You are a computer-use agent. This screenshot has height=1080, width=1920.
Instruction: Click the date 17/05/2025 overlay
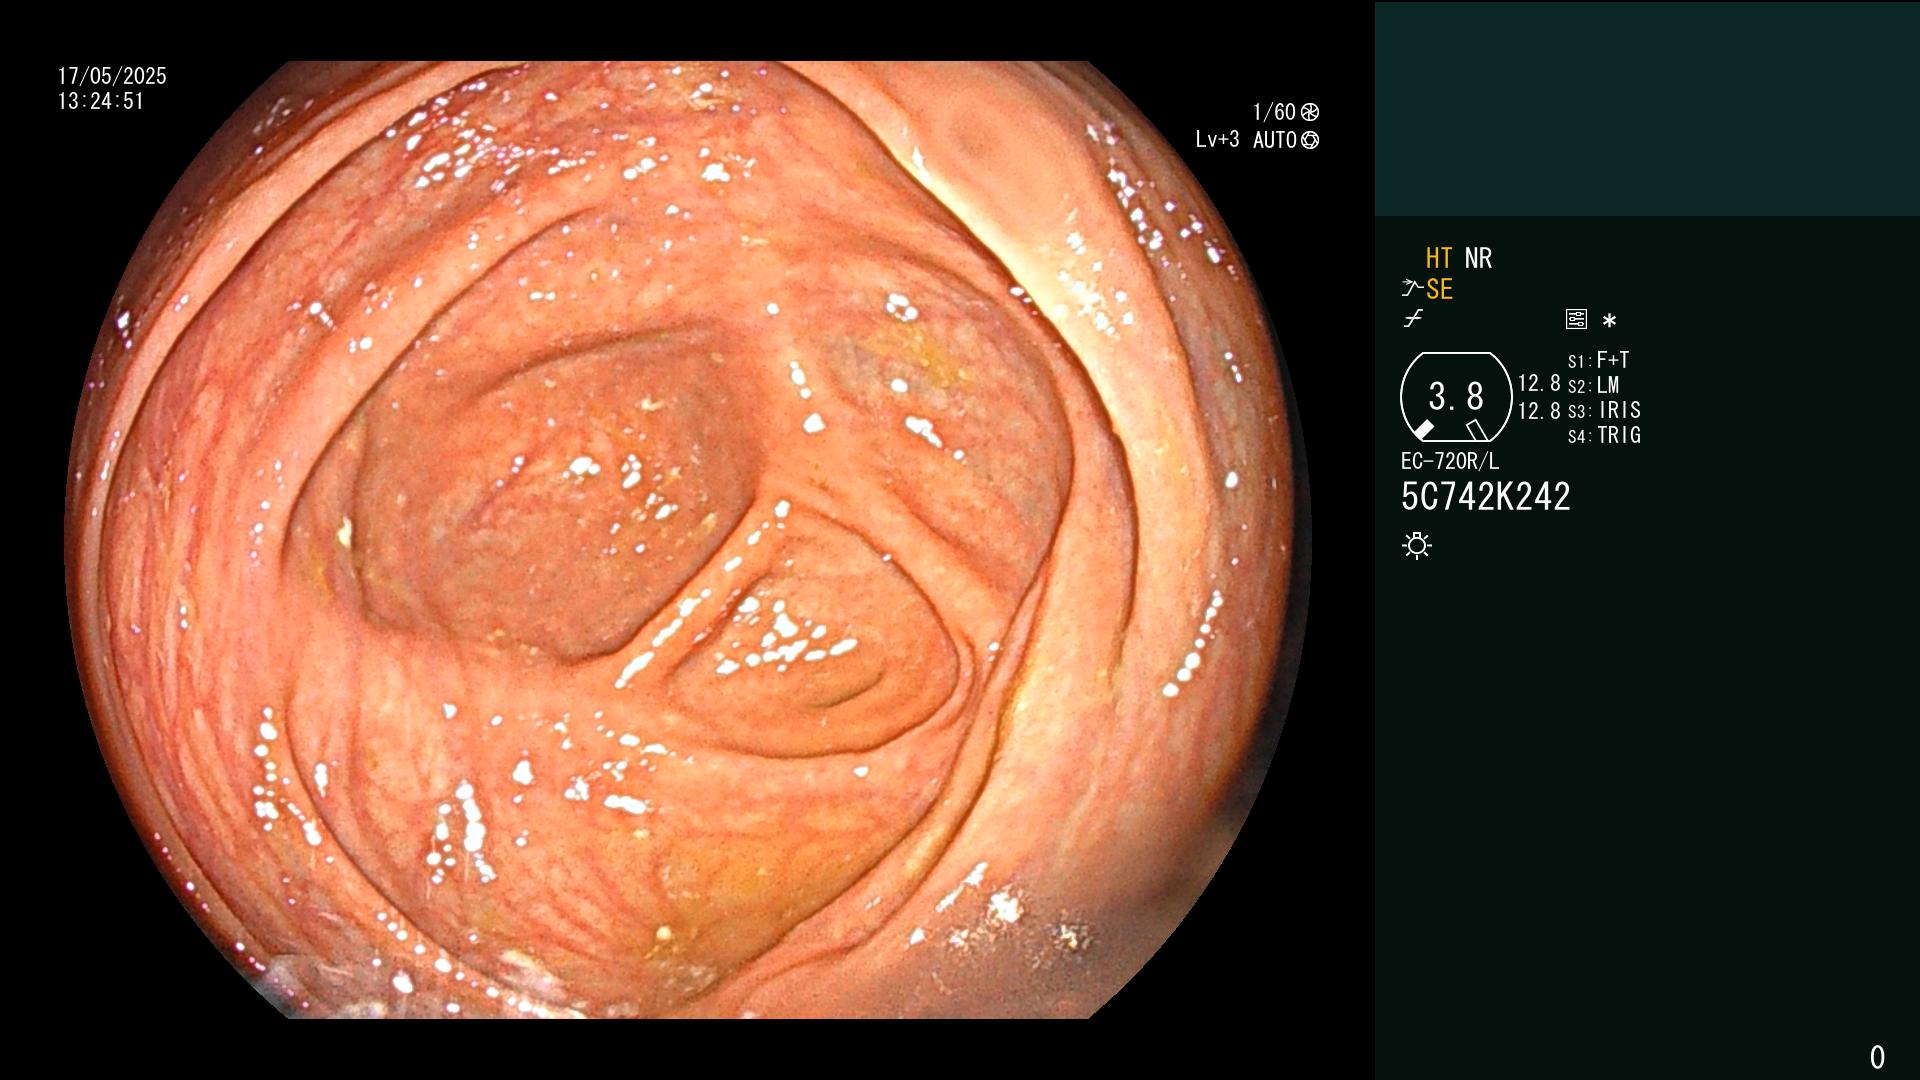[x=112, y=76]
